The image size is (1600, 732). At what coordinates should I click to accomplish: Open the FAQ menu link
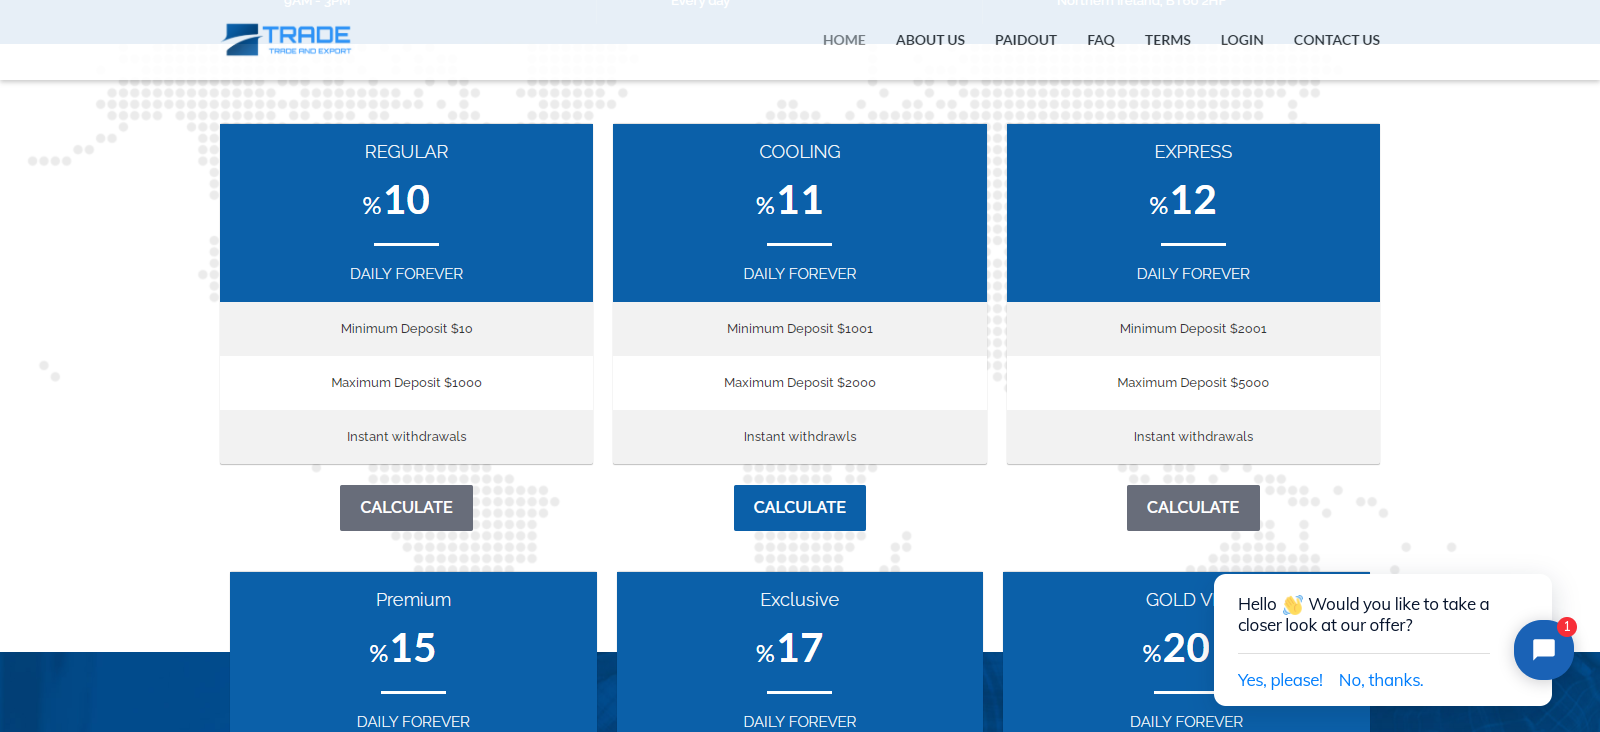1100,40
